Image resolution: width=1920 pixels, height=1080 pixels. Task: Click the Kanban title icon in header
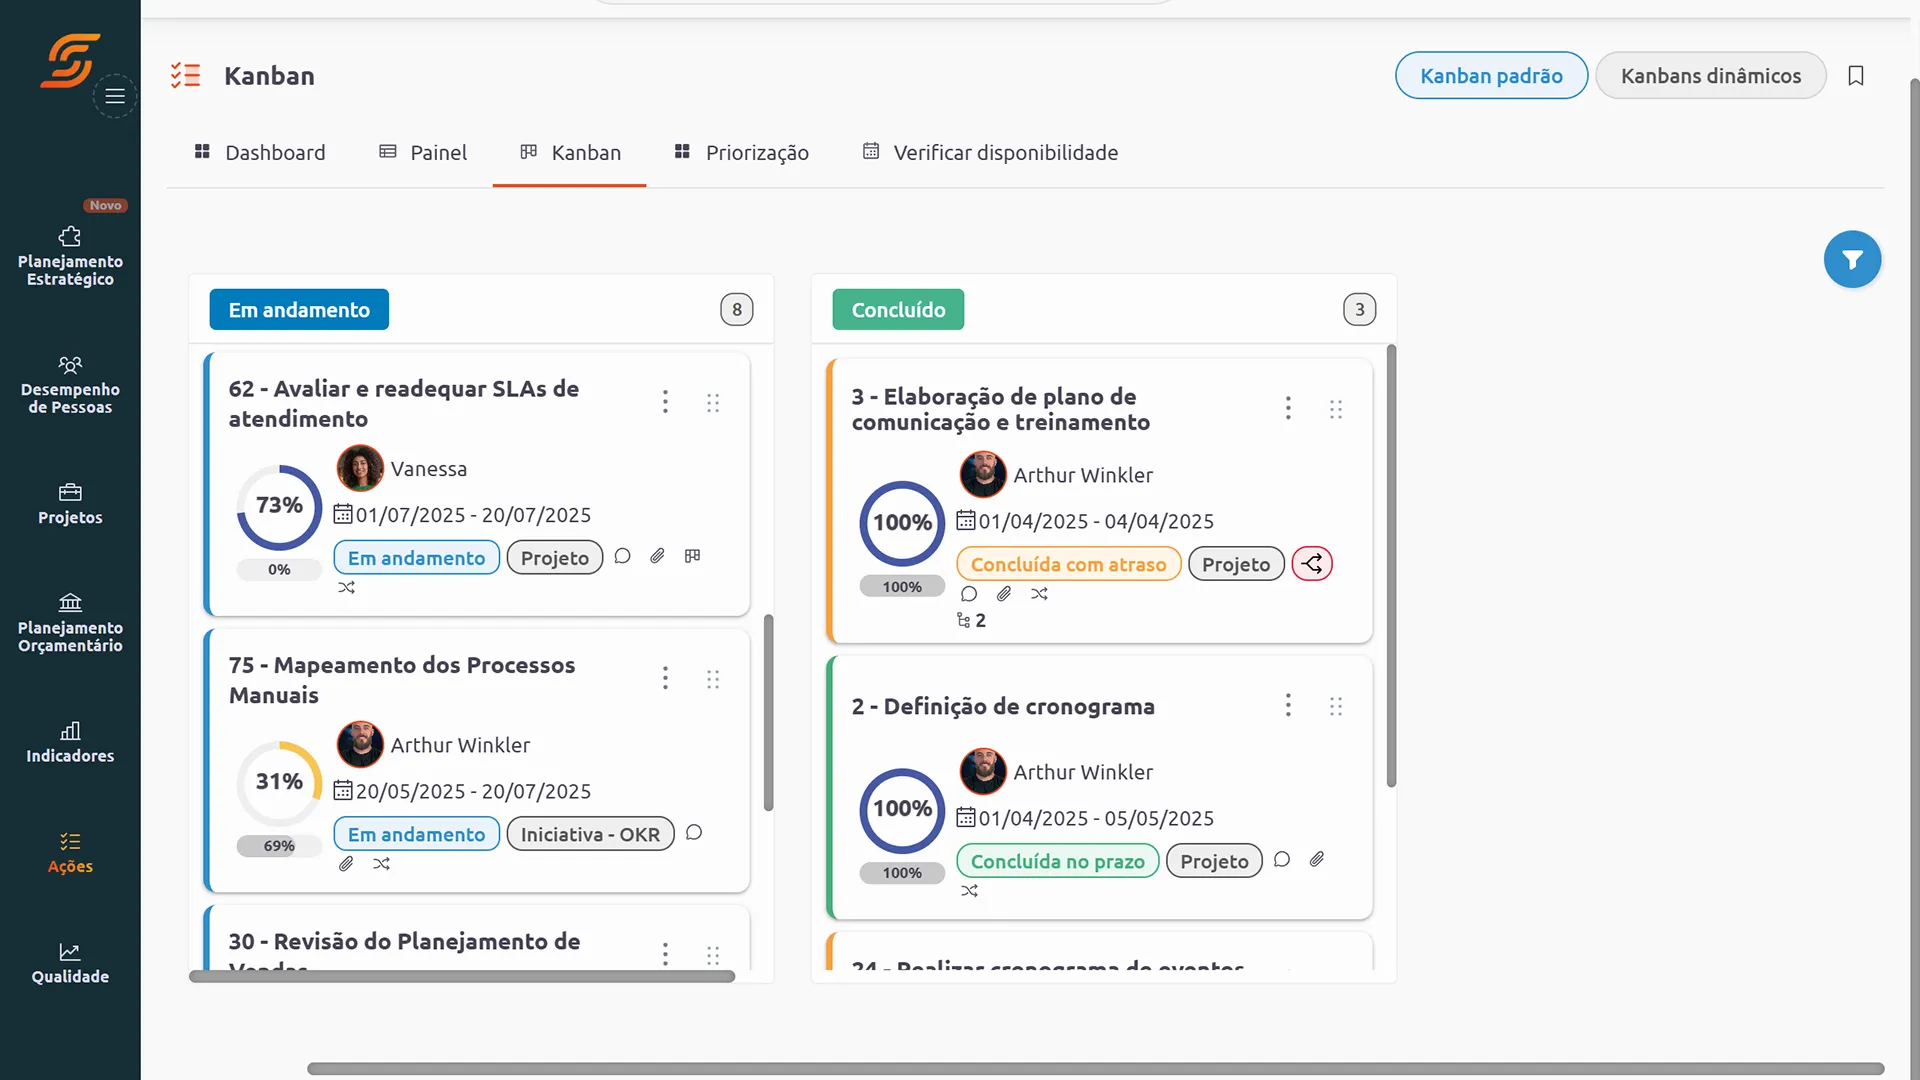[x=185, y=76]
